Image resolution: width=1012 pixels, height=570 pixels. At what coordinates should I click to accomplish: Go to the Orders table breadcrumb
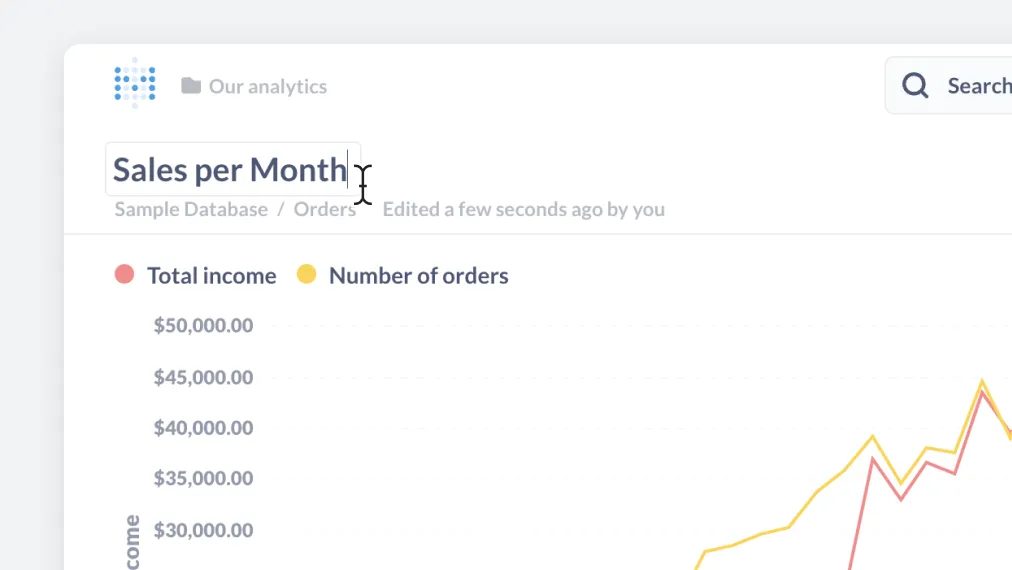coord(324,209)
